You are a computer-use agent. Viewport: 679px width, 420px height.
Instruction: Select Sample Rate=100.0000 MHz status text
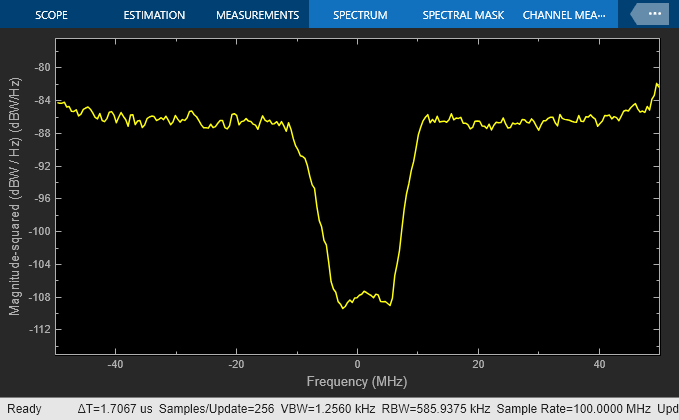pos(573,409)
